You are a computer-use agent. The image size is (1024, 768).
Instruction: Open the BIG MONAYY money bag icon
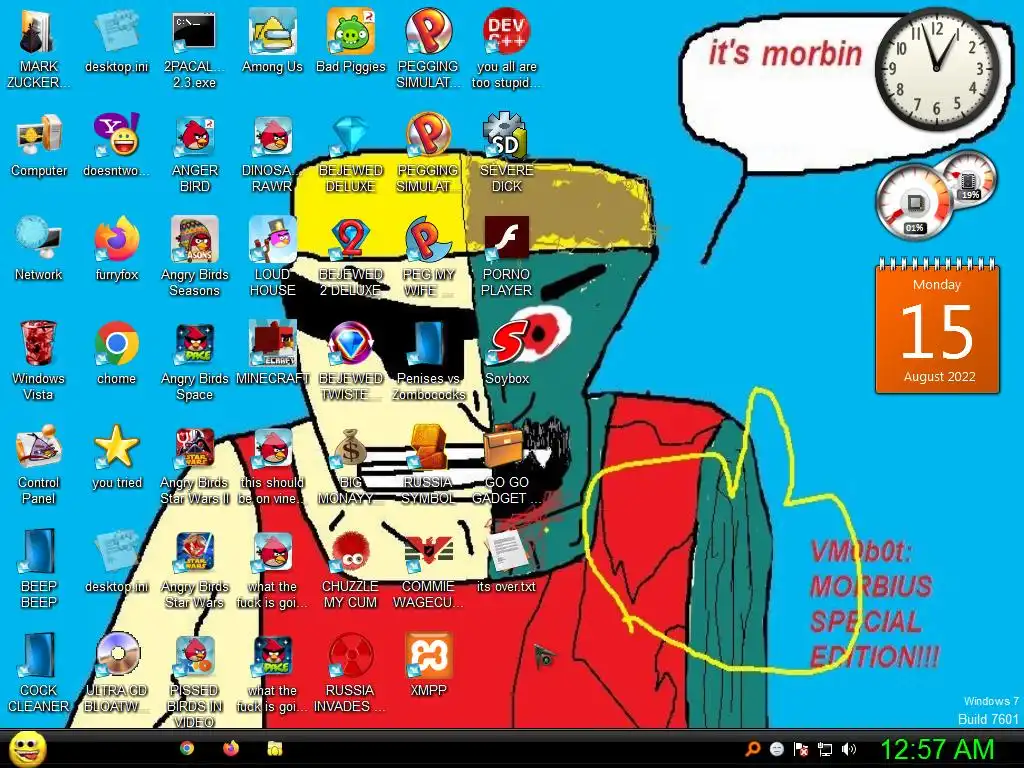click(351, 448)
